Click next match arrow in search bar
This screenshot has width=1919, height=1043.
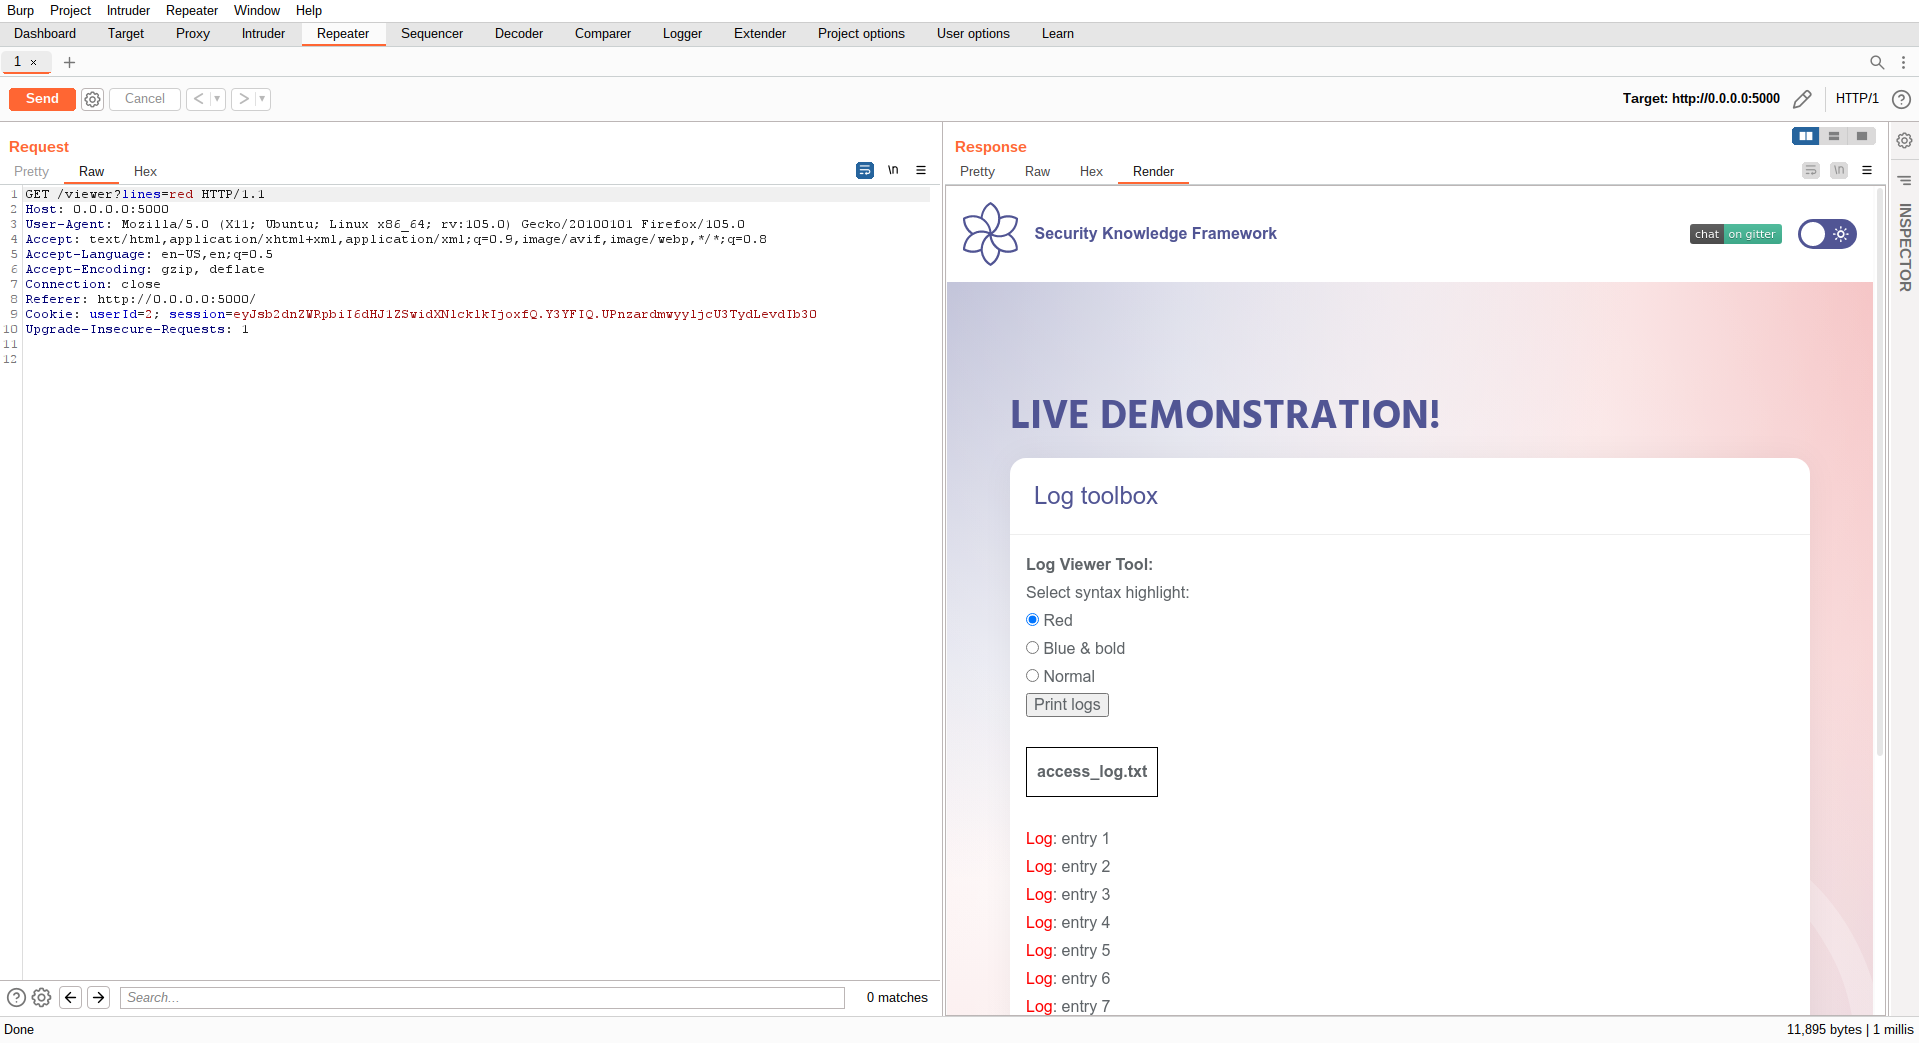[x=98, y=997]
